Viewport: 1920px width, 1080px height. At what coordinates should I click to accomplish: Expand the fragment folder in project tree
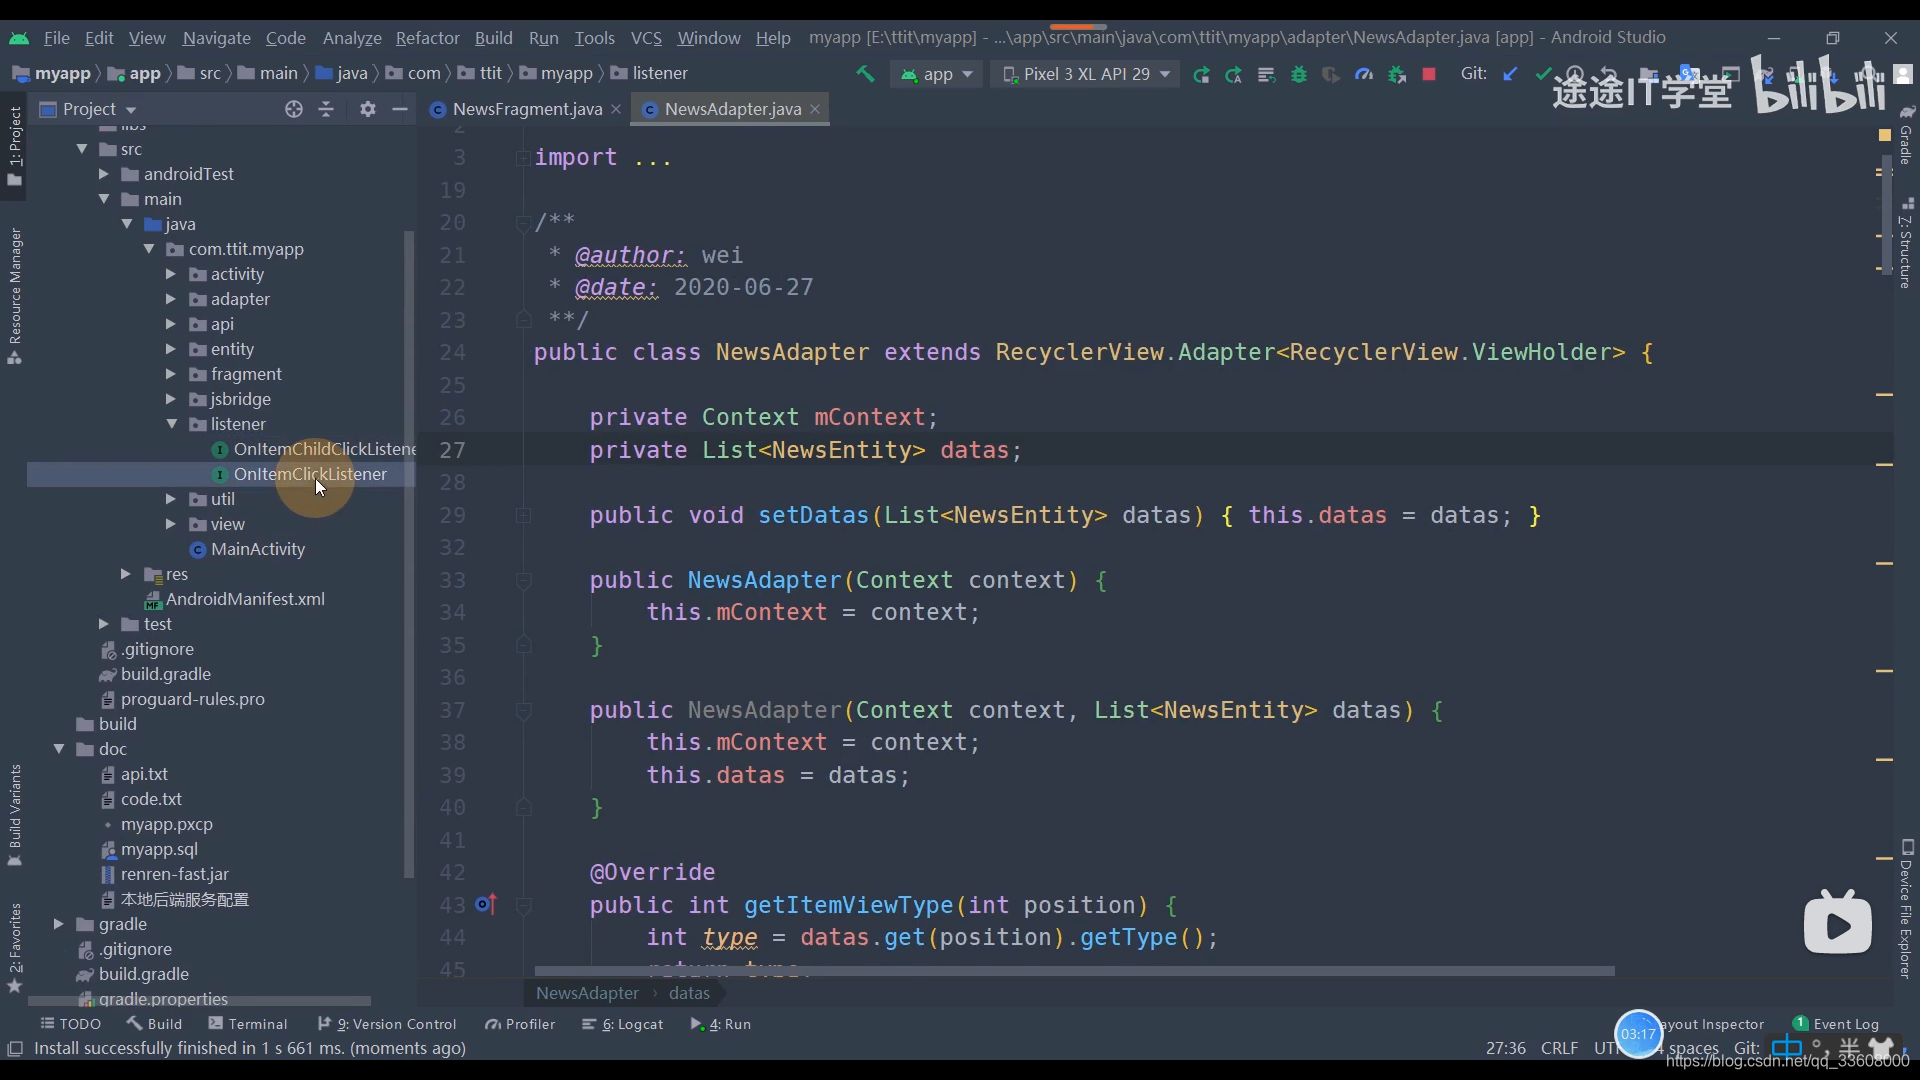tap(173, 372)
